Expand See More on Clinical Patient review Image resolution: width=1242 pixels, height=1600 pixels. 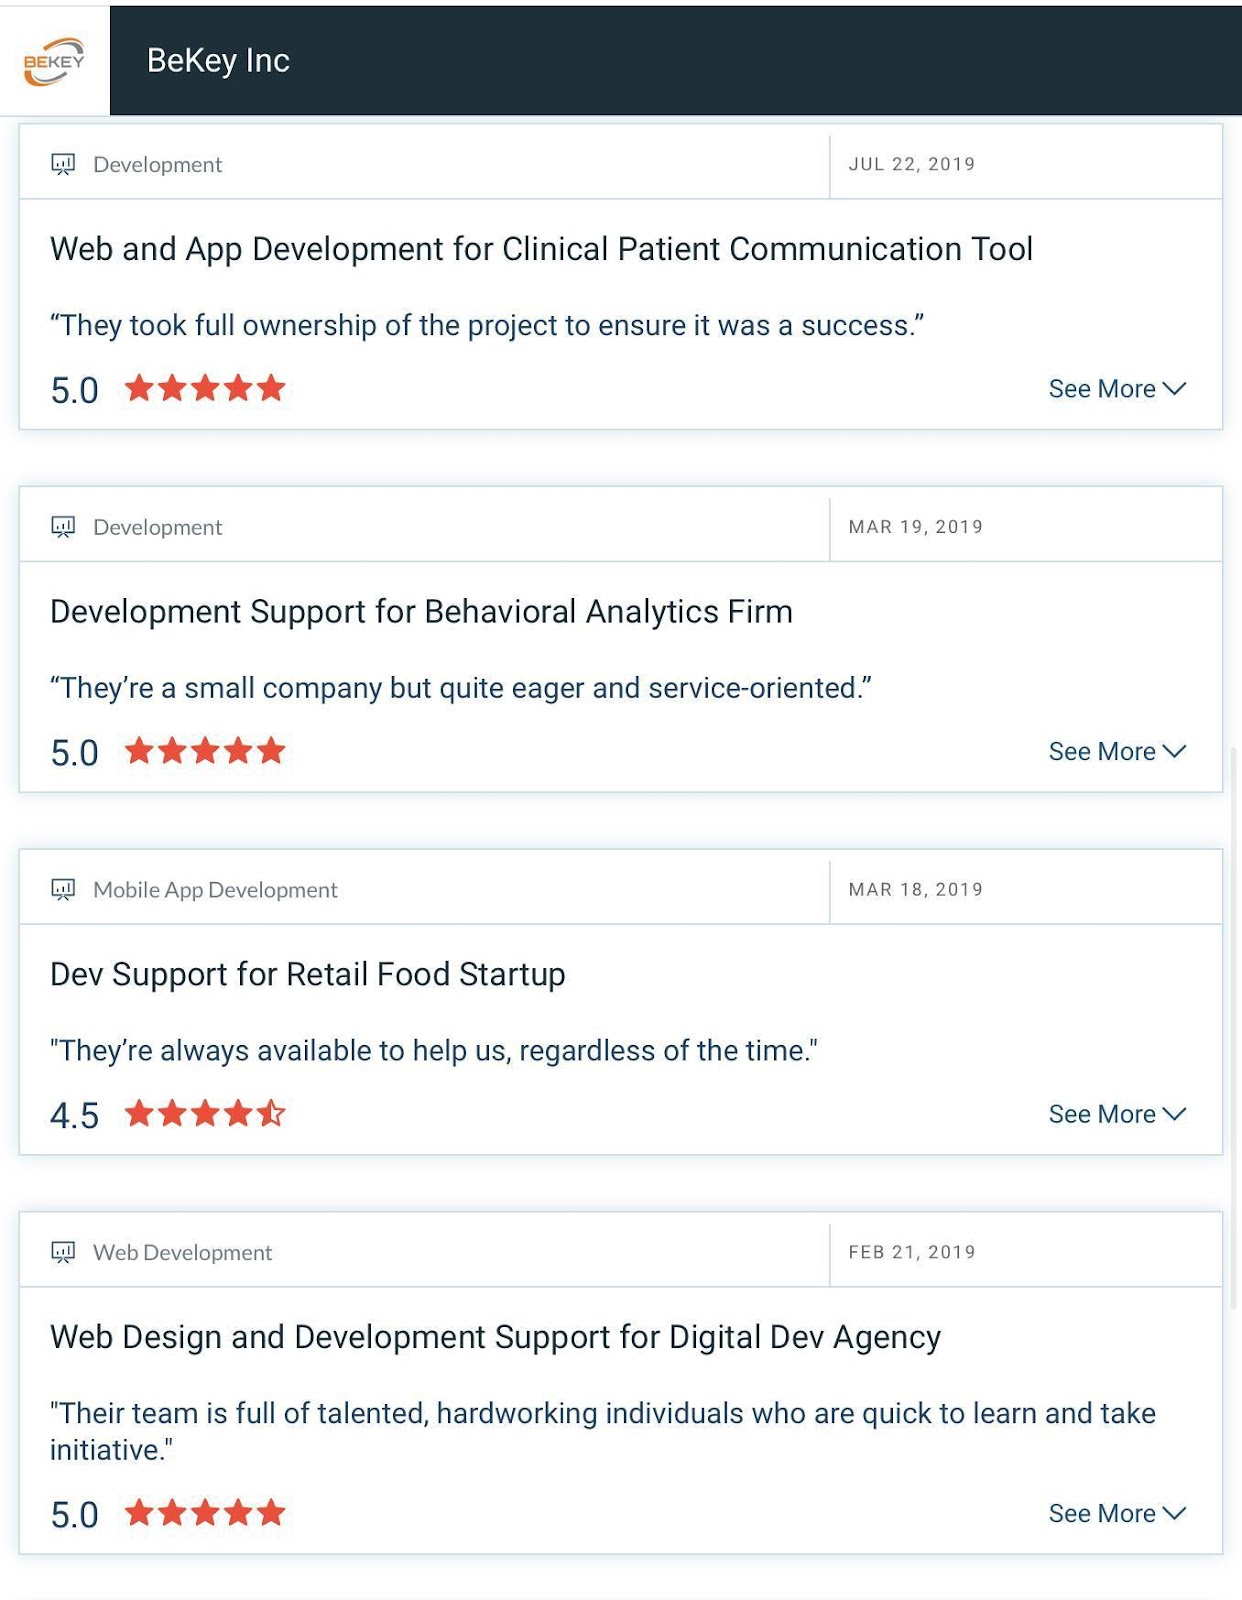point(1116,389)
